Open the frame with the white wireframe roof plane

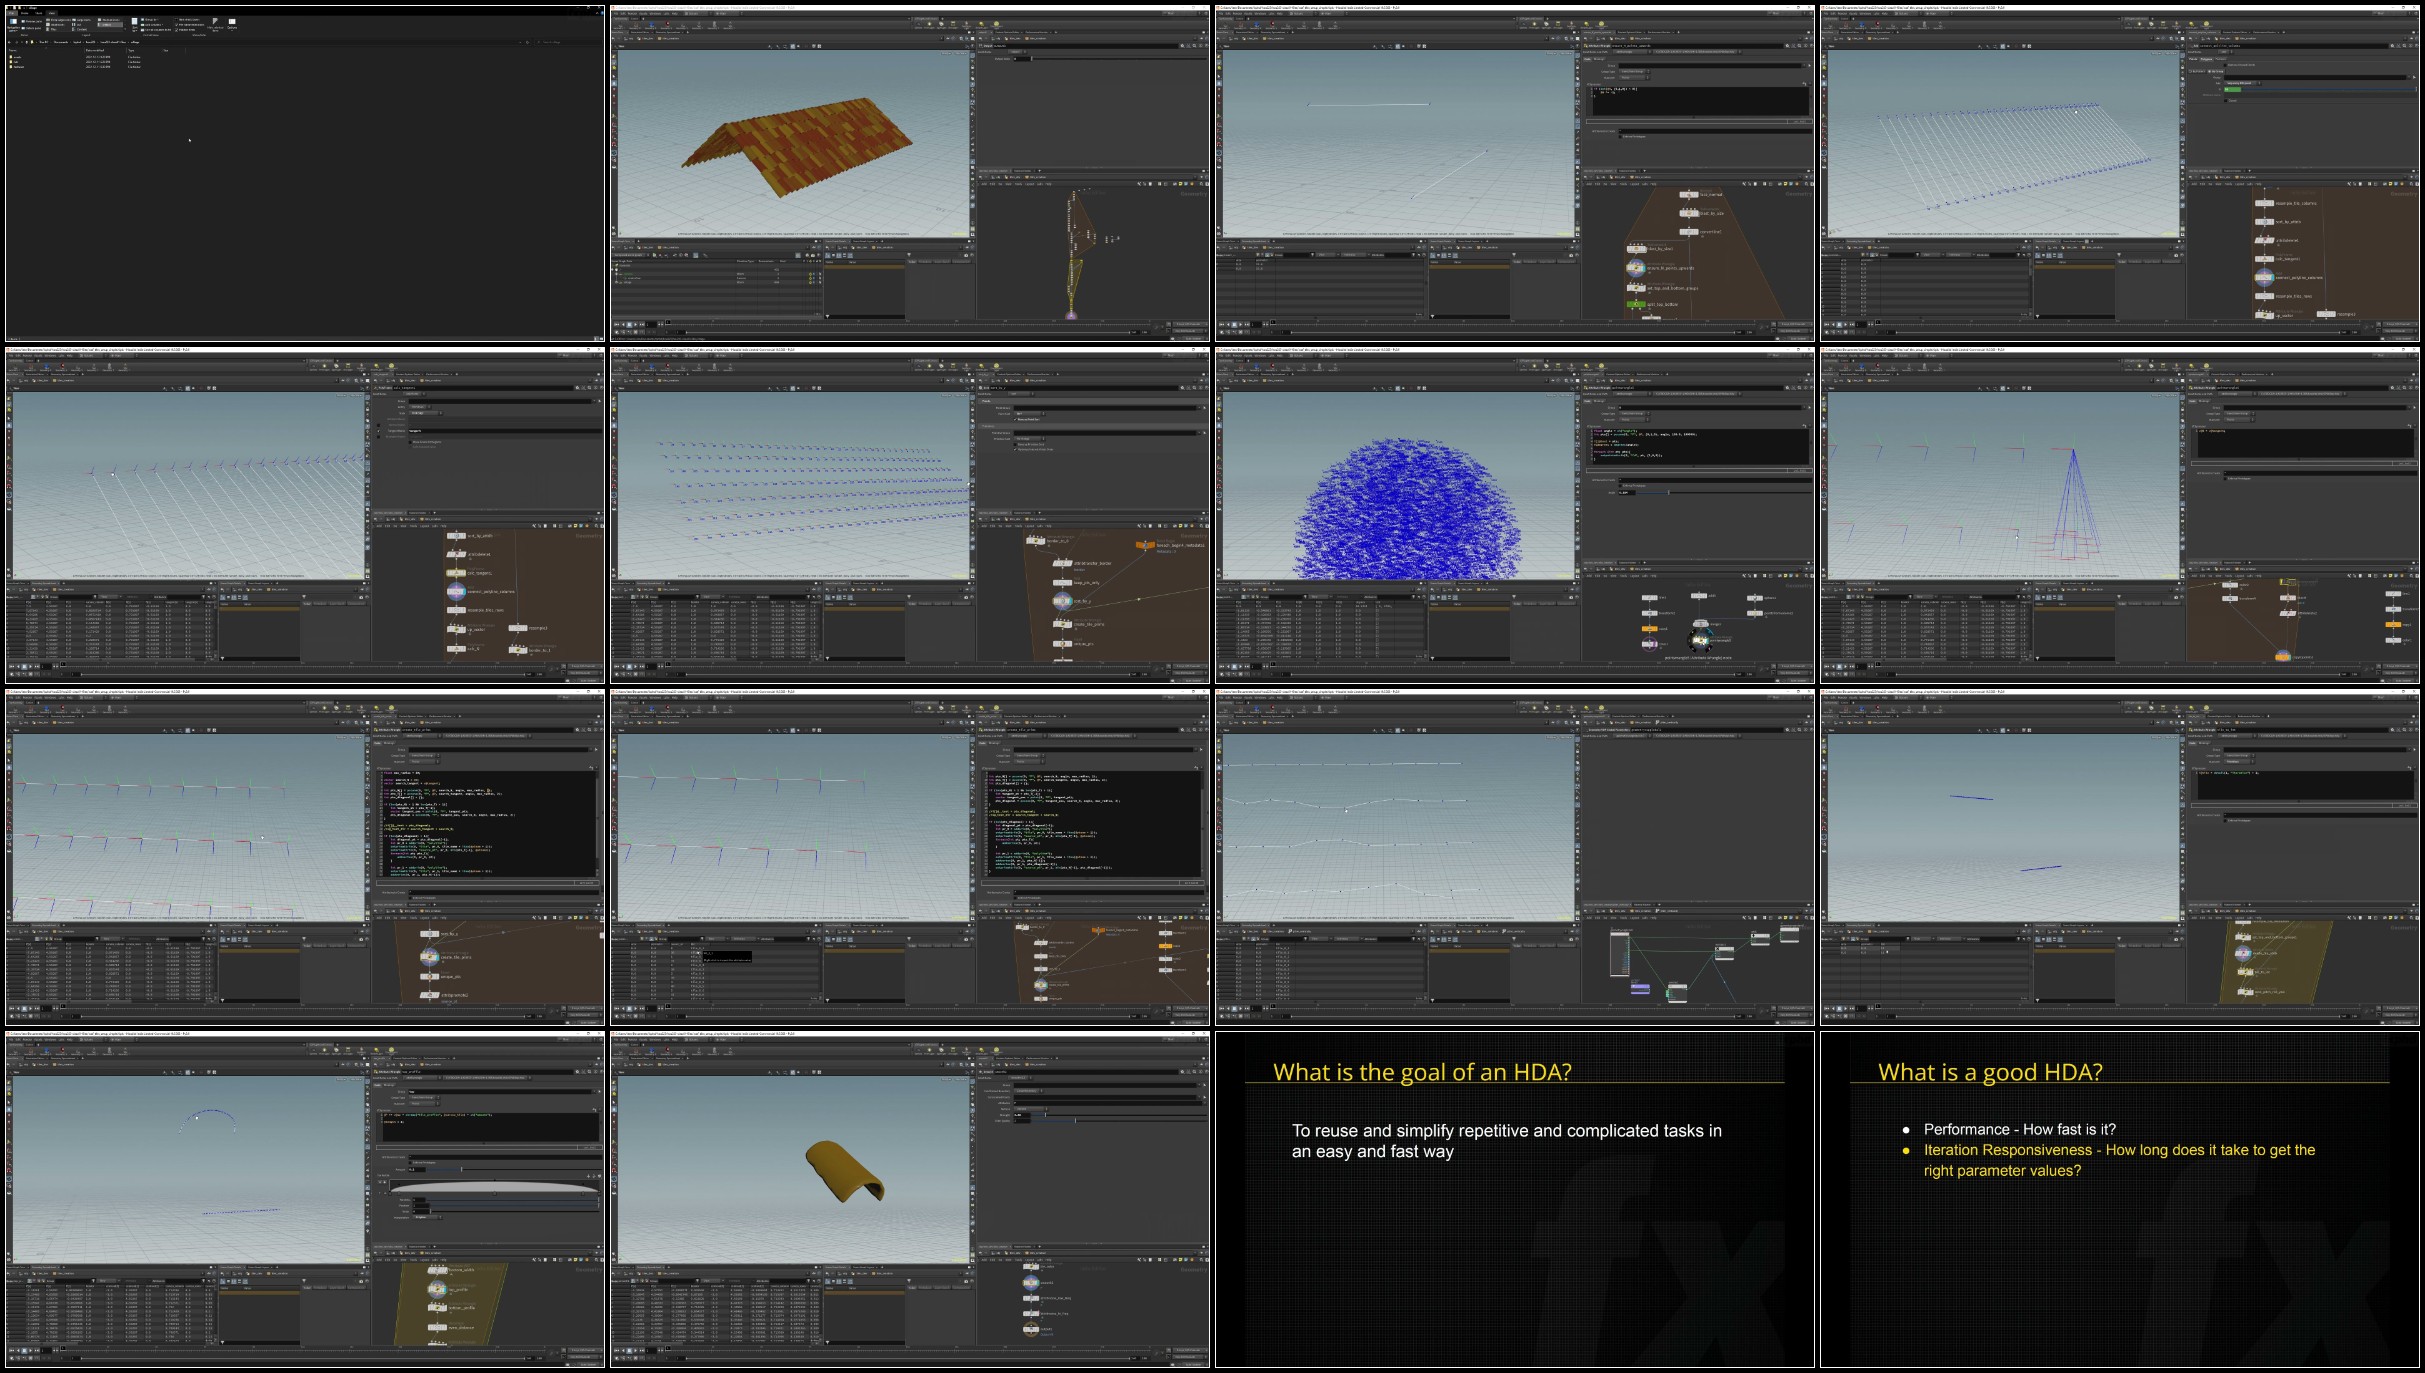pyautogui.click(x=2120, y=174)
